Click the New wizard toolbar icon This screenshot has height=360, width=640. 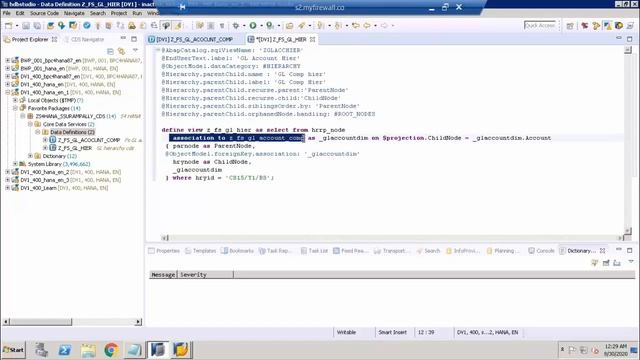pos(8,25)
